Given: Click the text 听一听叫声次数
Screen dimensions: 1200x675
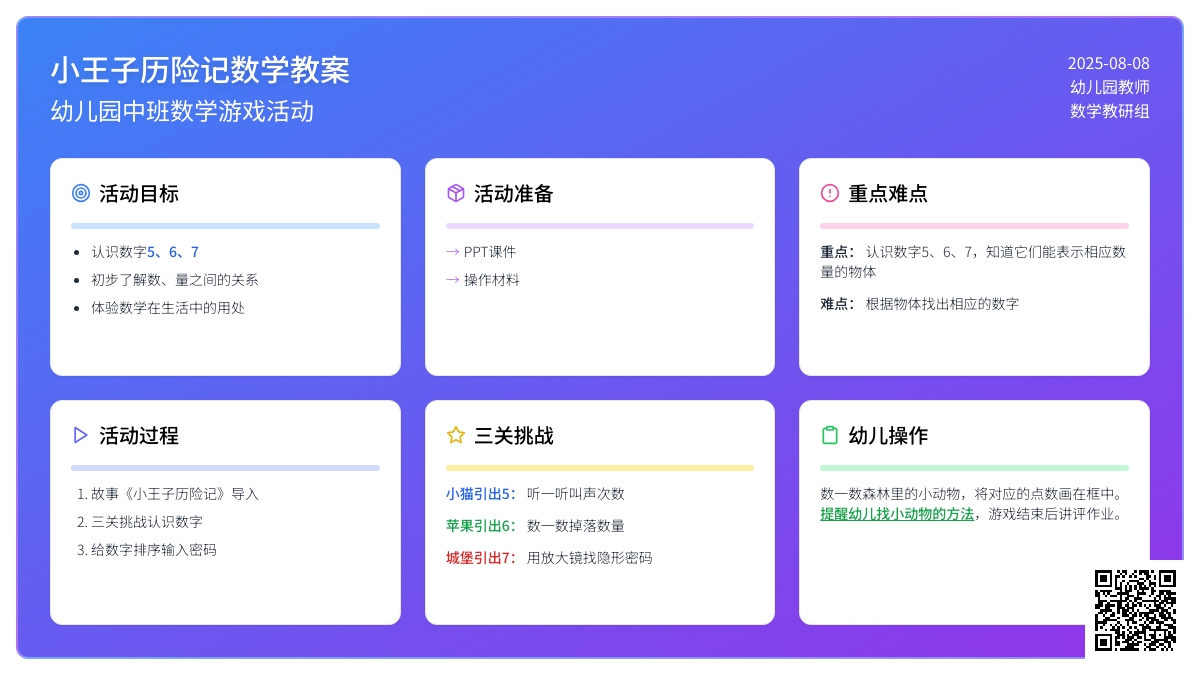Looking at the screenshot, I should coord(576,494).
